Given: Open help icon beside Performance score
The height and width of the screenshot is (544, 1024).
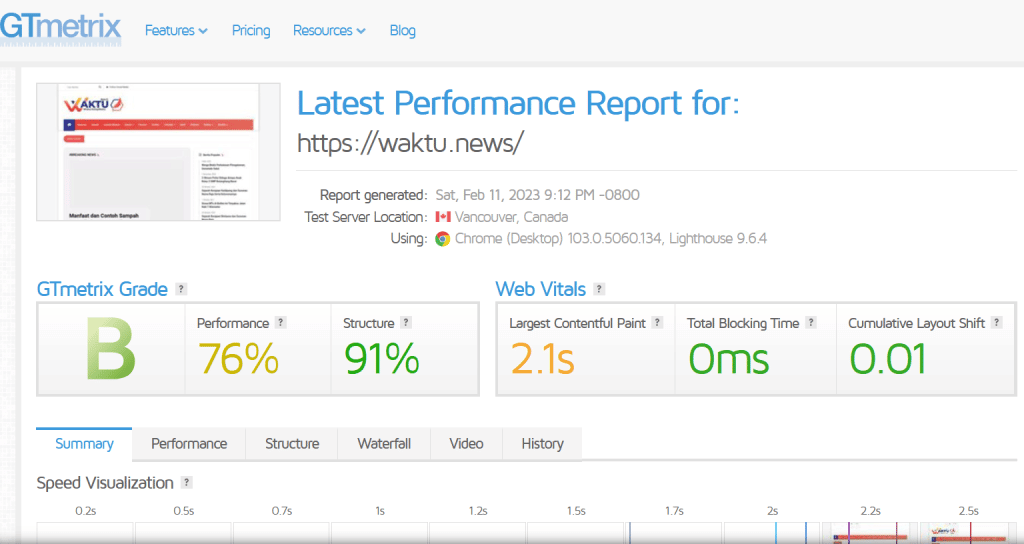Looking at the screenshot, I should (281, 323).
